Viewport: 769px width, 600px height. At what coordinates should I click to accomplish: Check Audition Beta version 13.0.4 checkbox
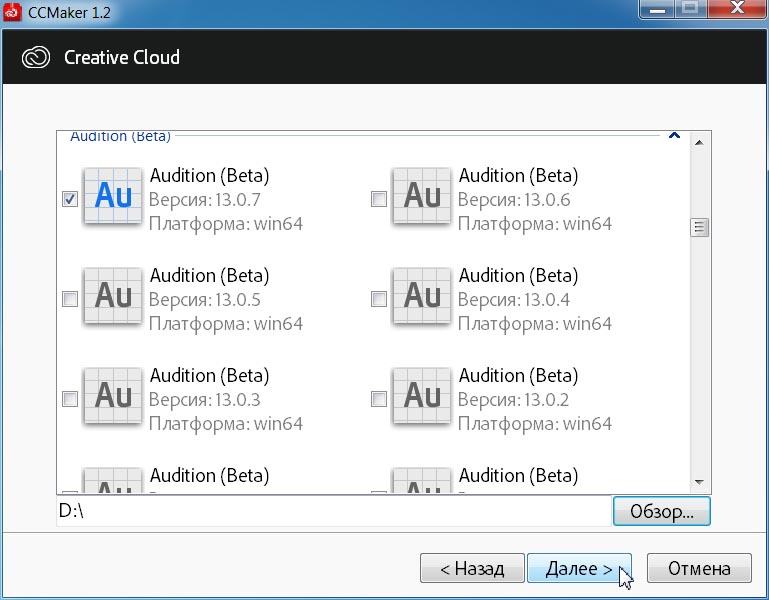click(379, 299)
